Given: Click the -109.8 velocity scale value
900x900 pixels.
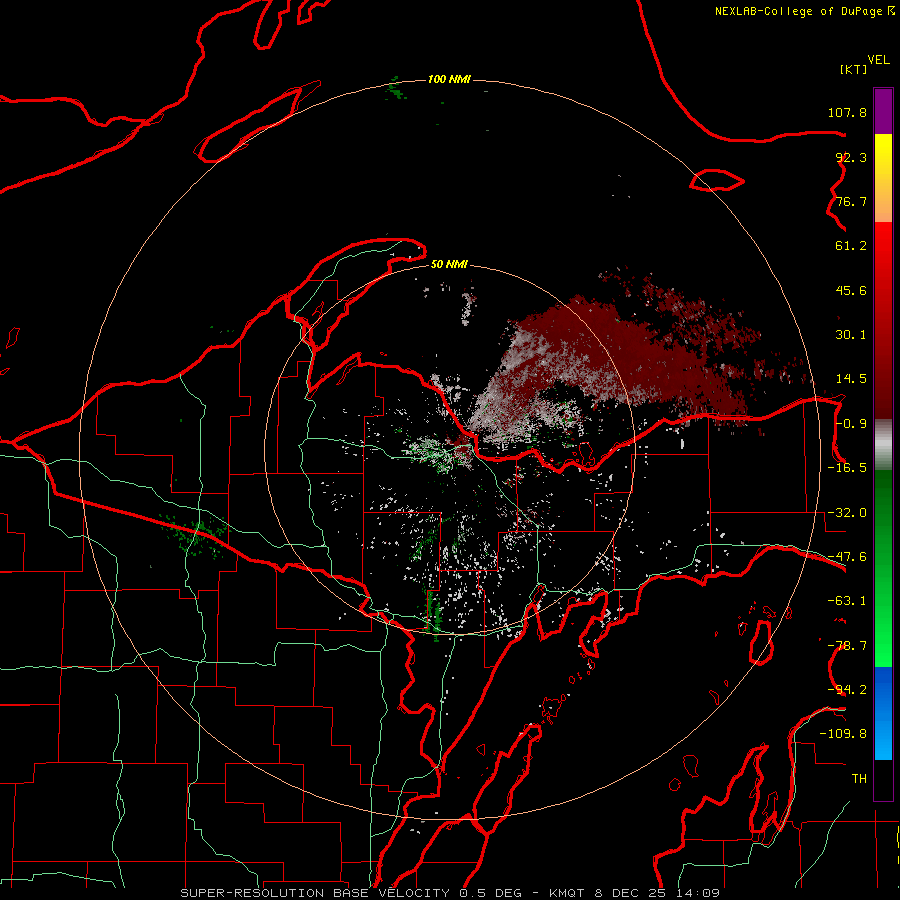Looking at the screenshot, I should 843,734.
